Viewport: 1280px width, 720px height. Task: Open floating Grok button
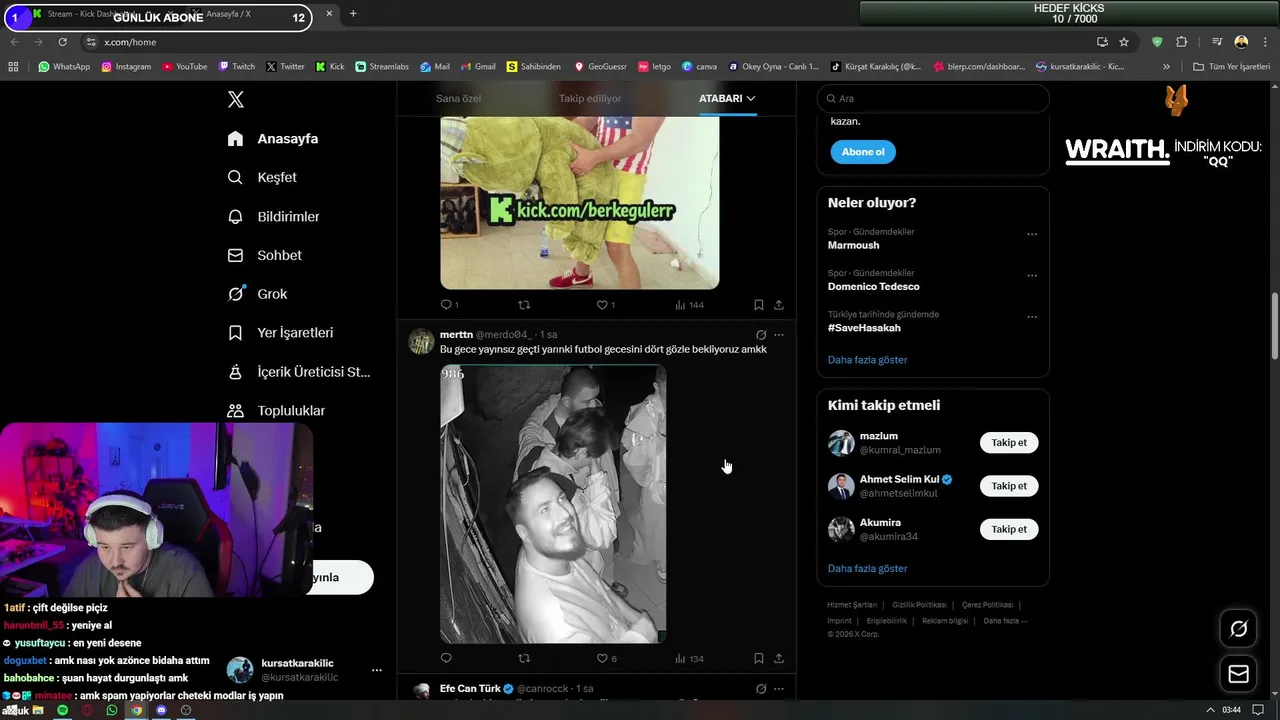click(1238, 629)
